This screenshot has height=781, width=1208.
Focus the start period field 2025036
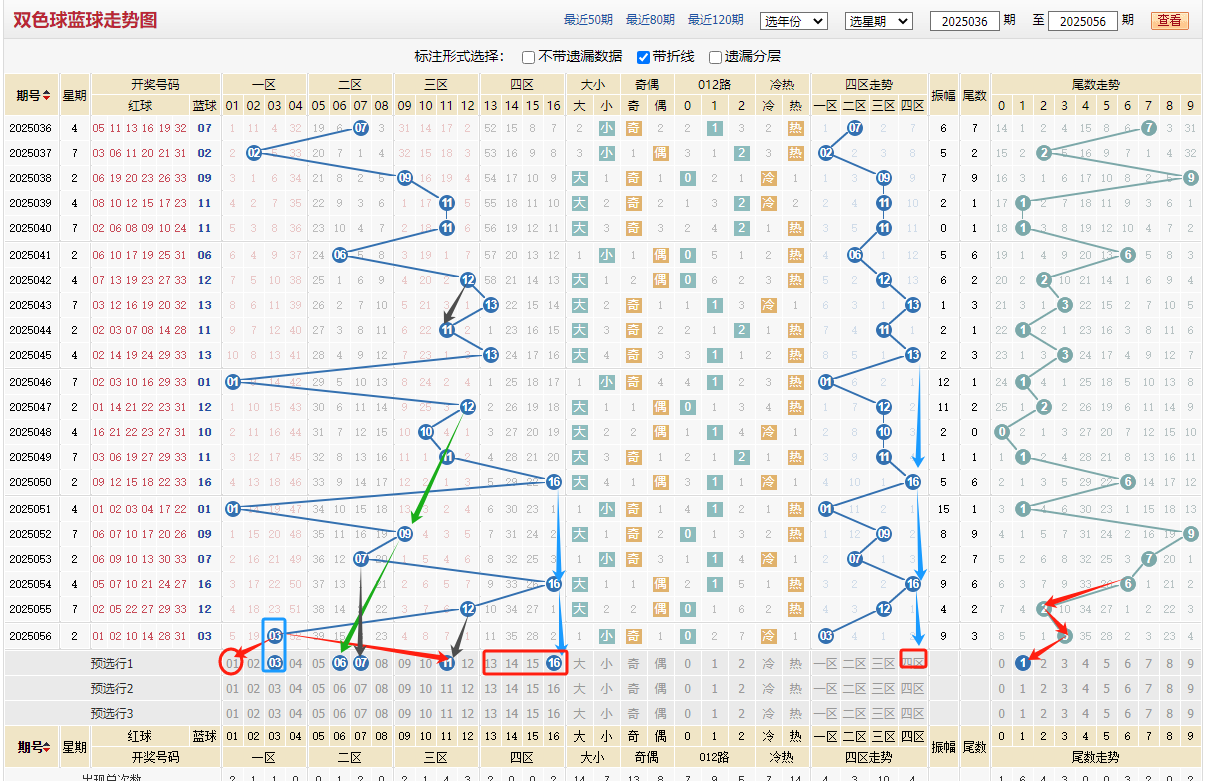pos(964,20)
